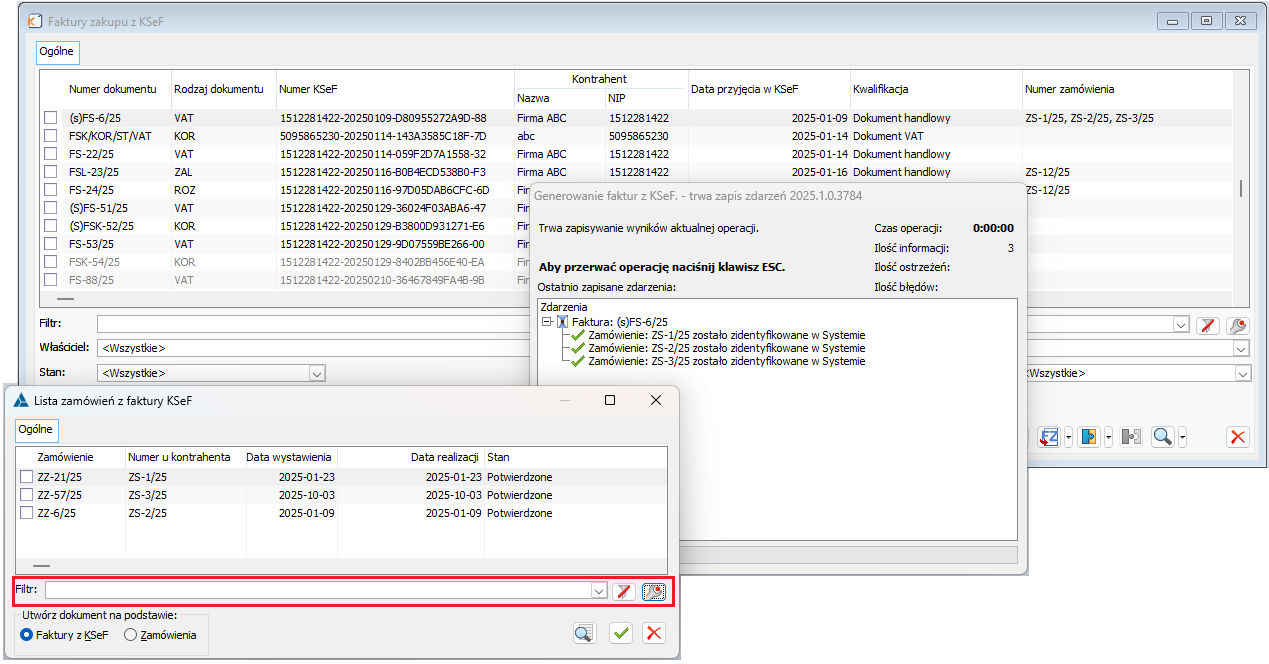Click the Filtr text field in order list dialog
Screen dimensions: 1269x664
[x=318, y=591]
